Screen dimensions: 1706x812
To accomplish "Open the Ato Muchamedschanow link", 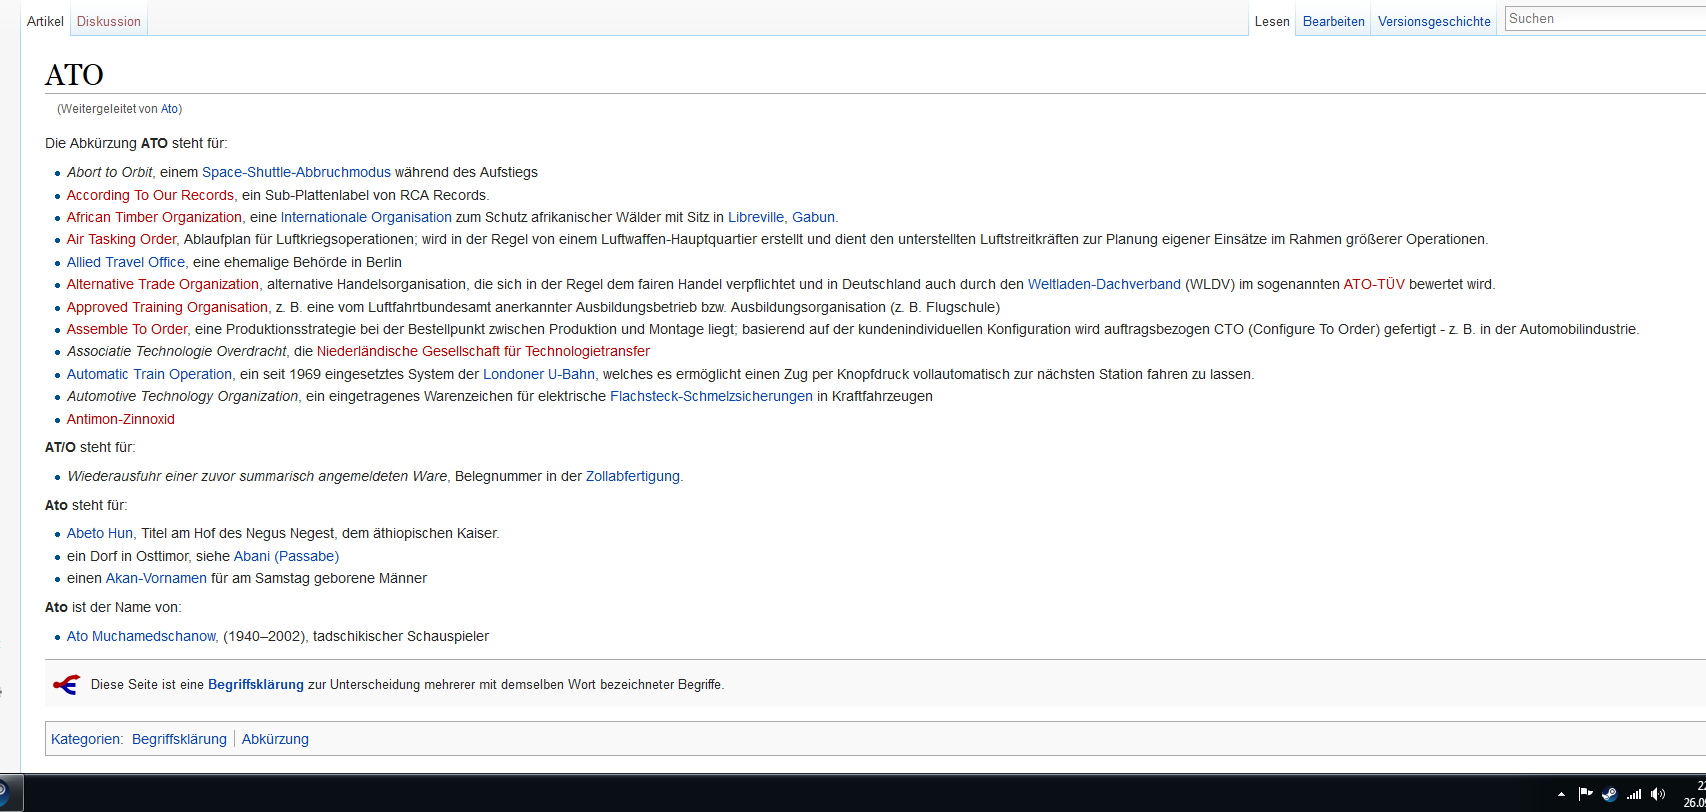I will (141, 636).
